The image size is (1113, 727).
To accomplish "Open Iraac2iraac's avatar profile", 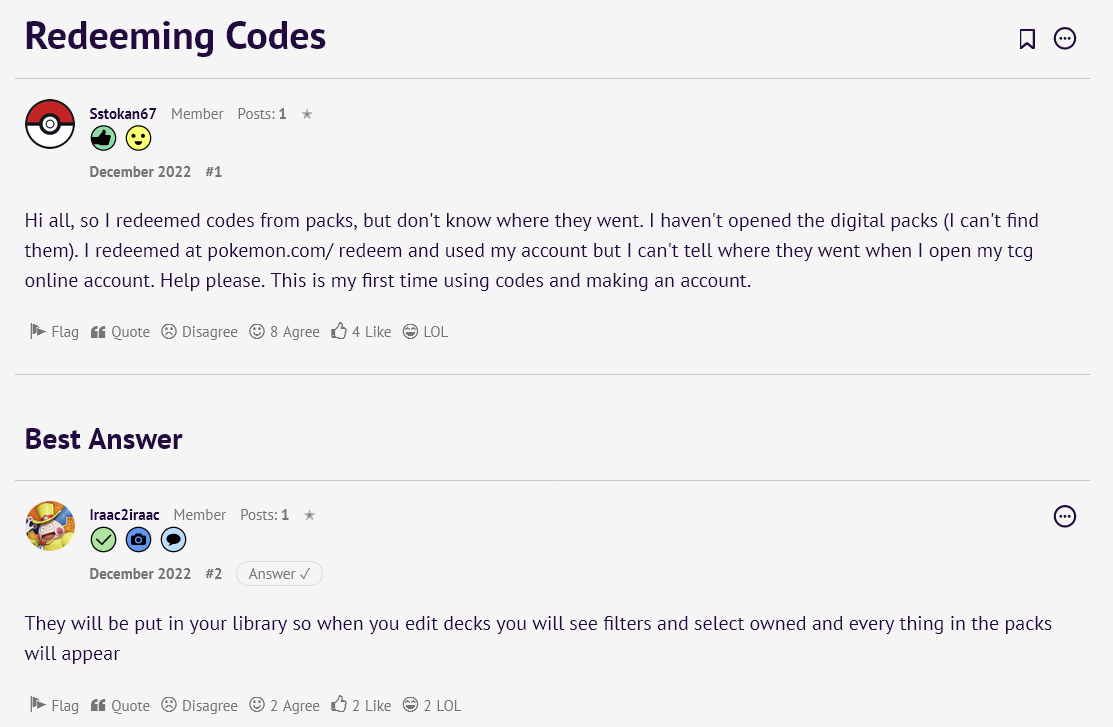I will [50, 526].
